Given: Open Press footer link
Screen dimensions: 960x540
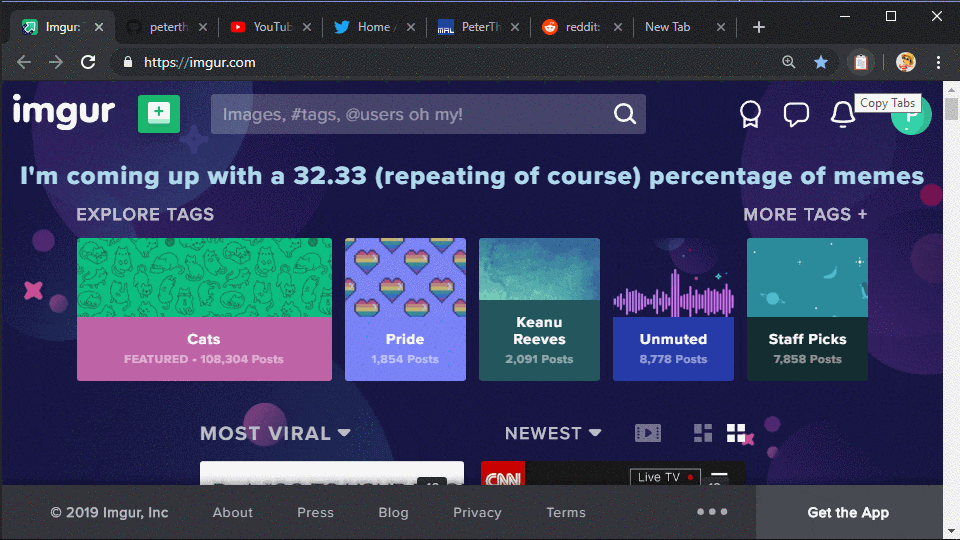Looking at the screenshot, I should point(315,512).
